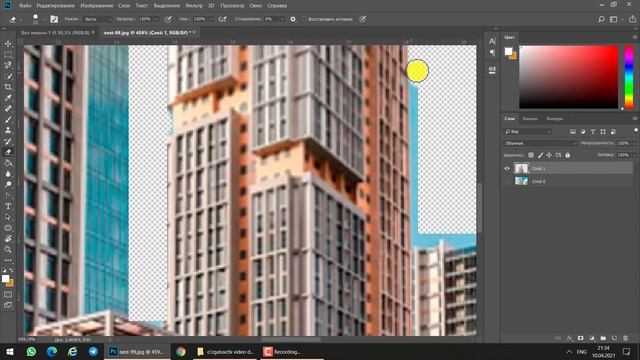Screen dimensions: 640x360
Task: Open the layer Fill dropdown arrow
Action: pos(634,155)
